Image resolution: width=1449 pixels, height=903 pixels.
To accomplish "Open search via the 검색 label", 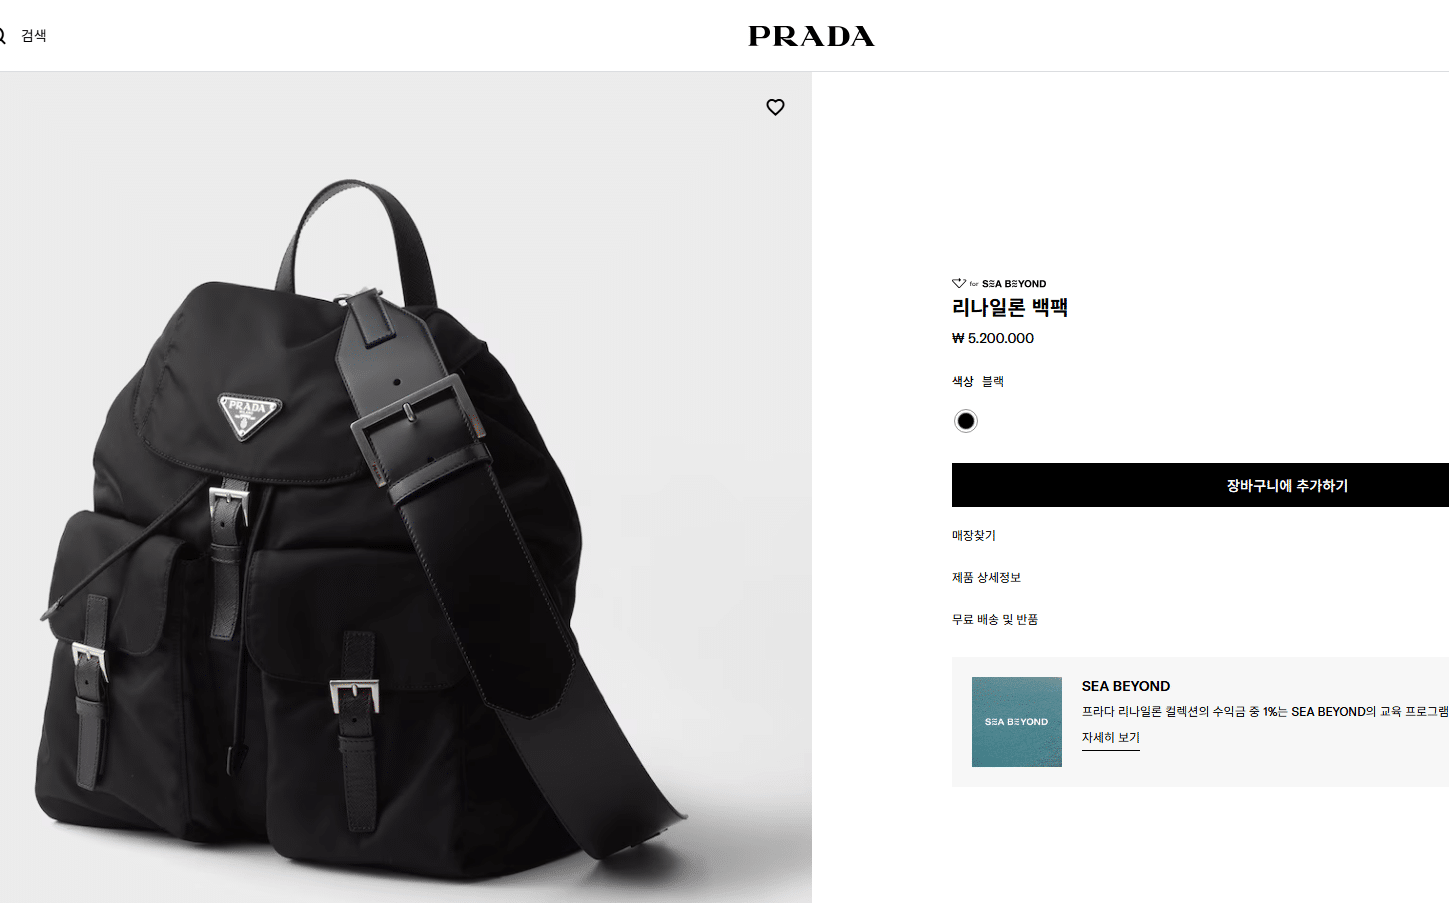I will [34, 36].
